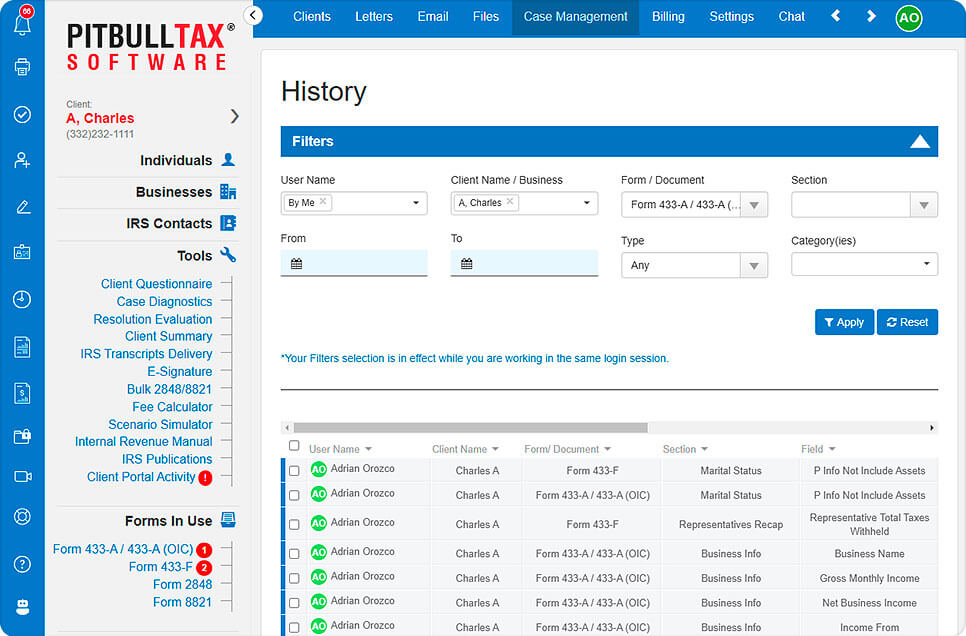
Task: Toggle the select-all checkbox in table header
Action: (294, 446)
